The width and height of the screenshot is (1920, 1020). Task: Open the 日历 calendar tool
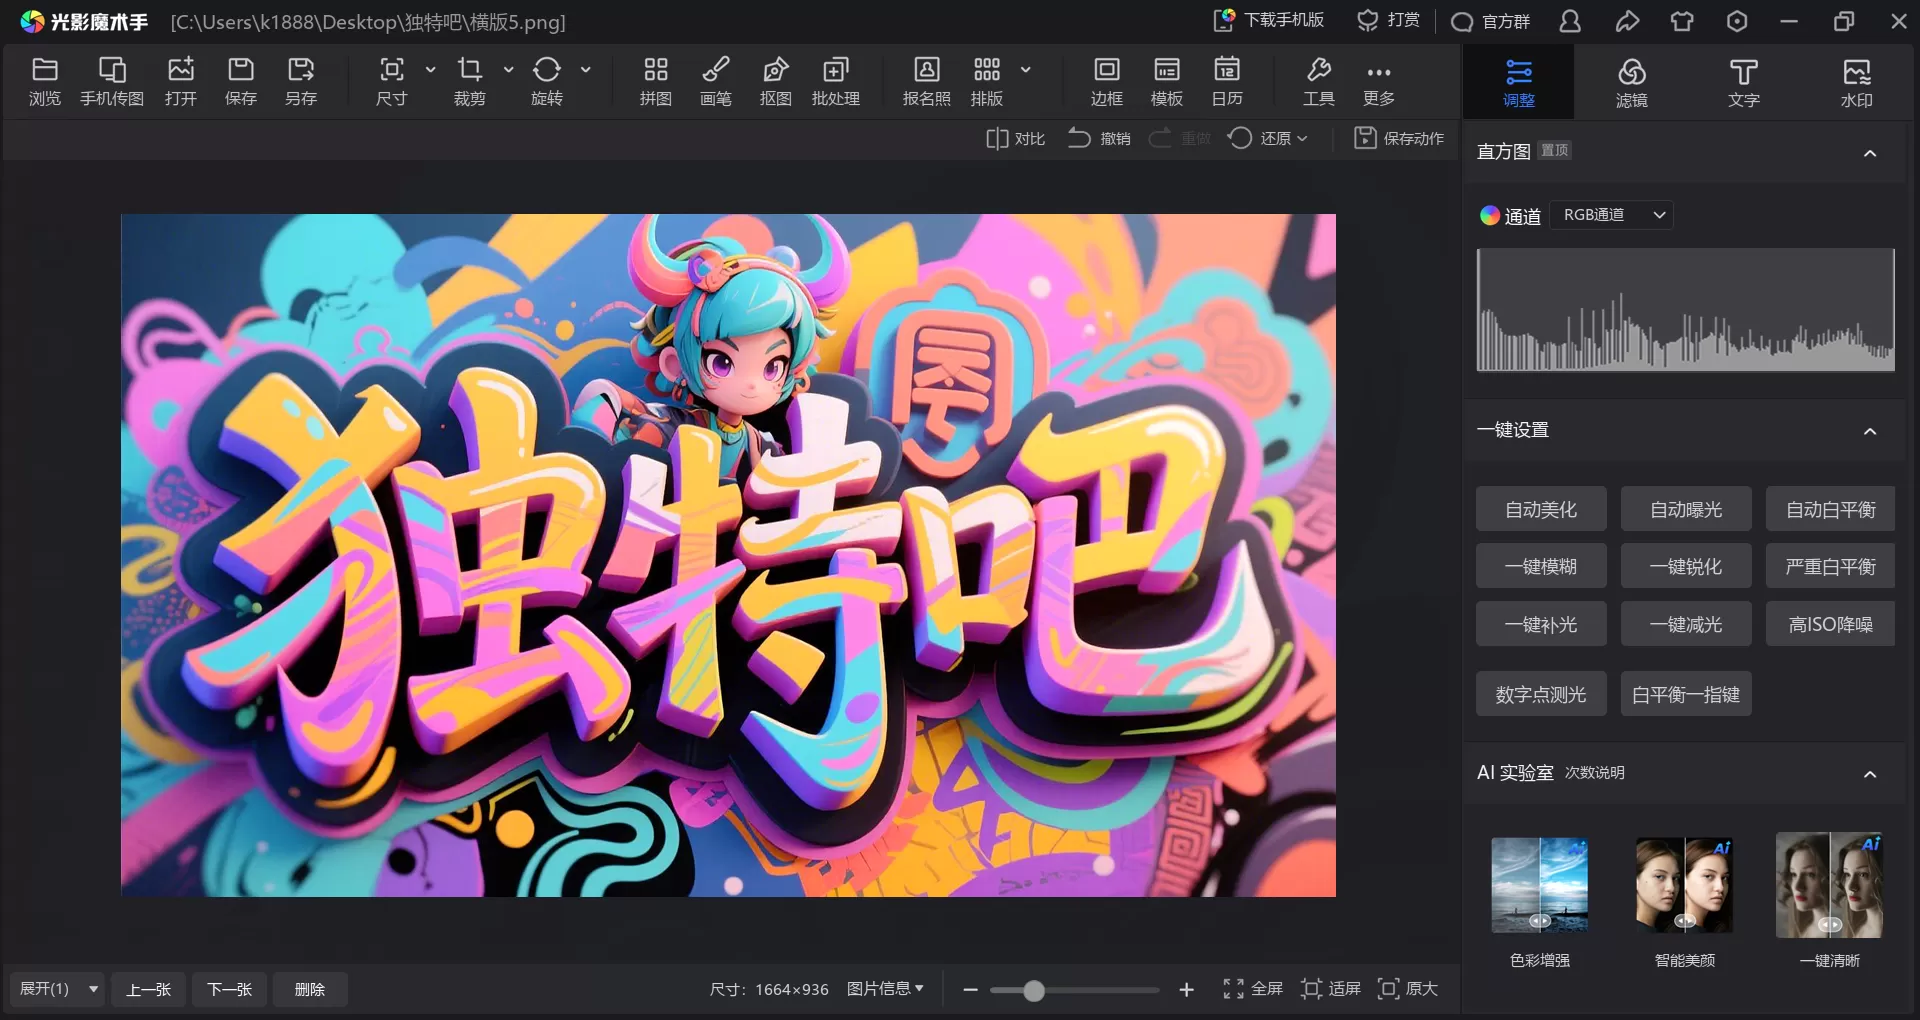(x=1226, y=80)
